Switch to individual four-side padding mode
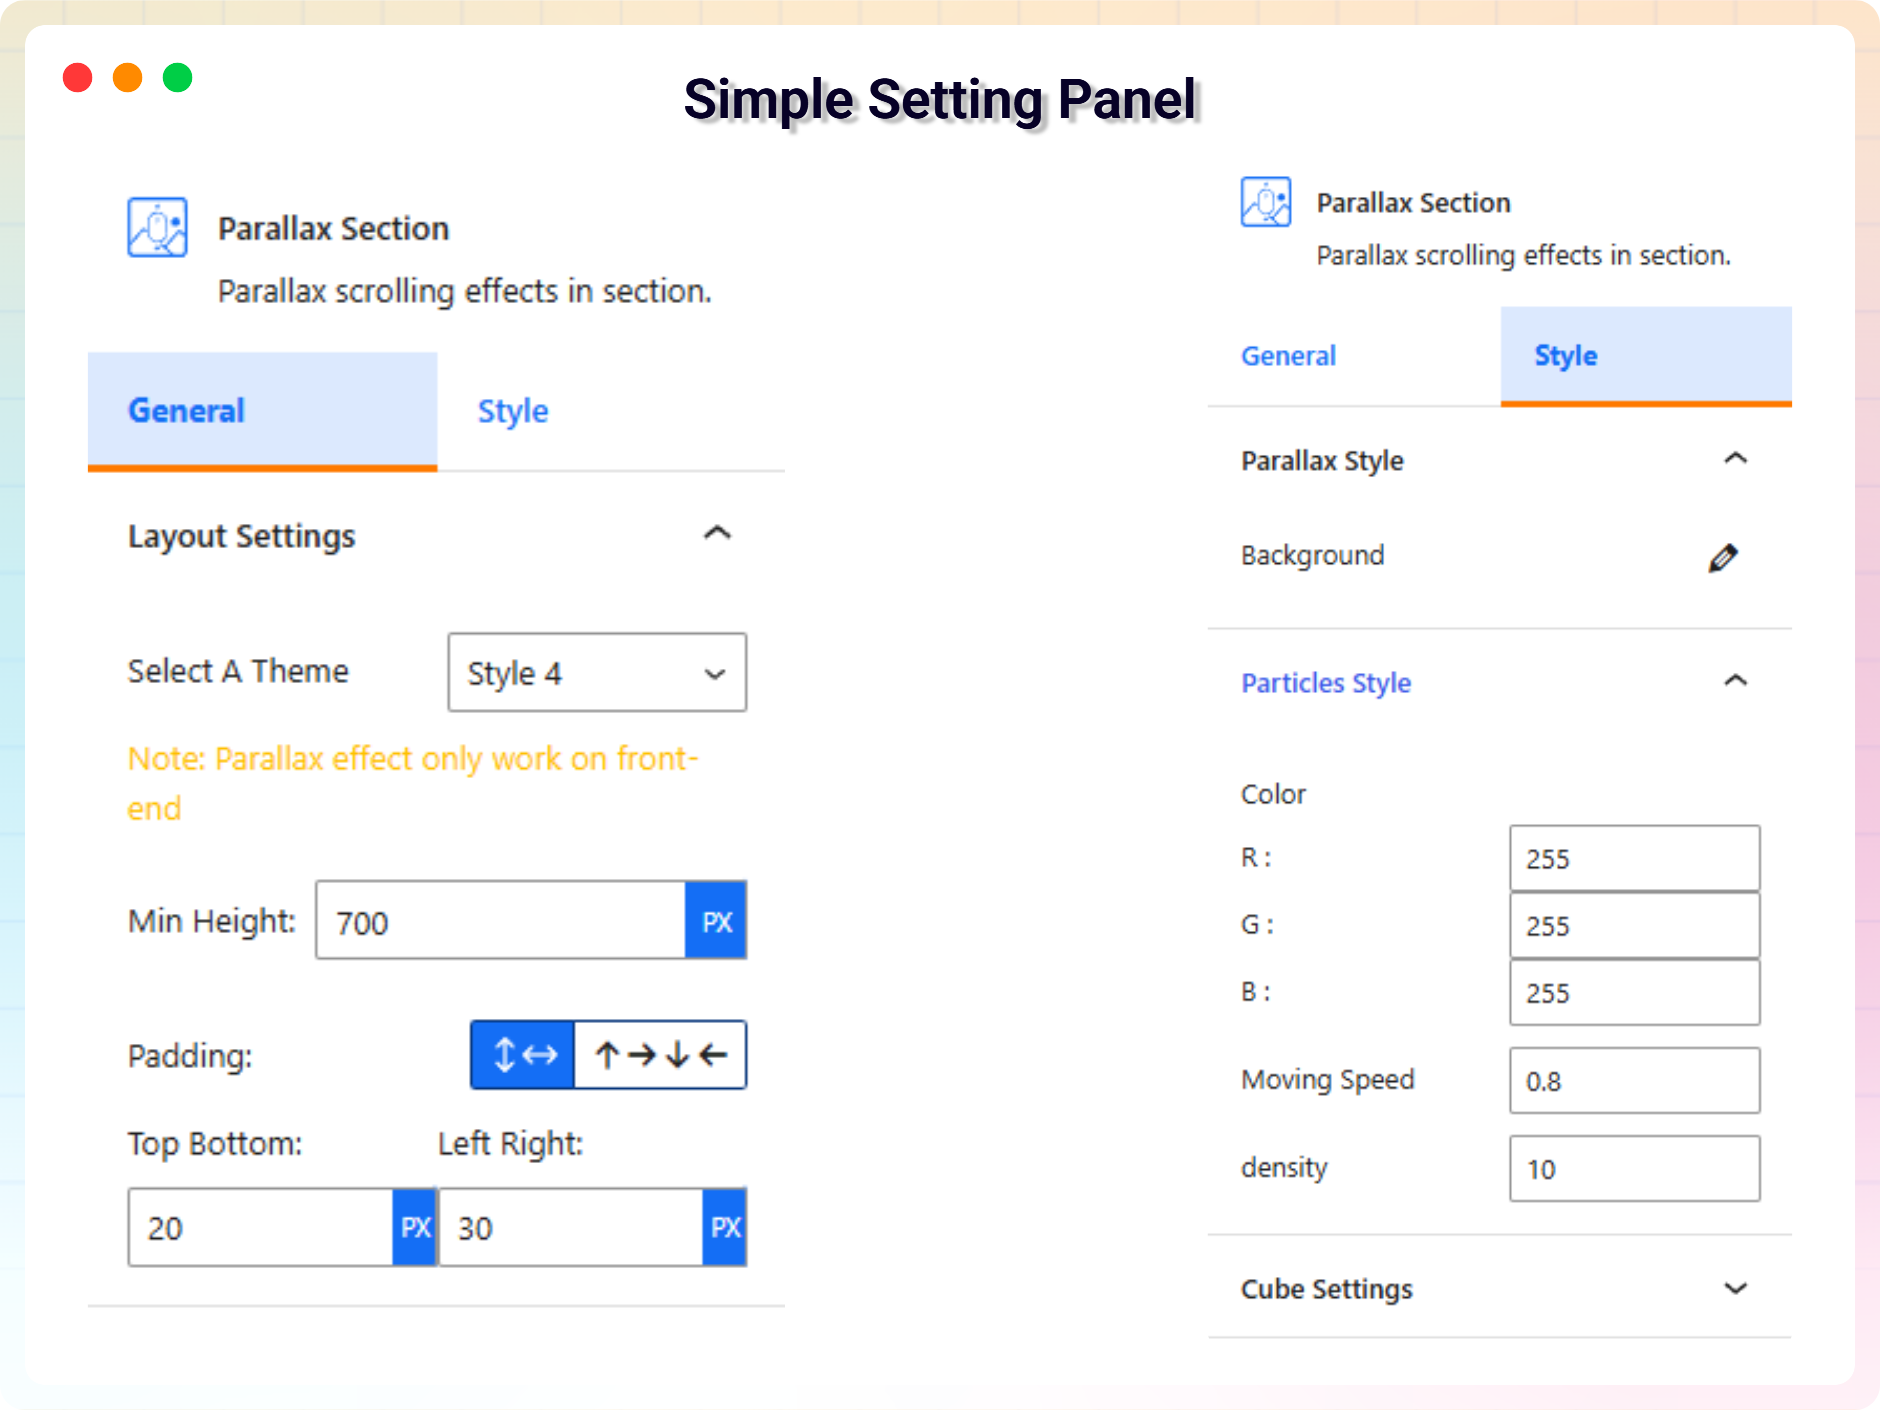This screenshot has height=1410, width=1880. pos(660,1055)
